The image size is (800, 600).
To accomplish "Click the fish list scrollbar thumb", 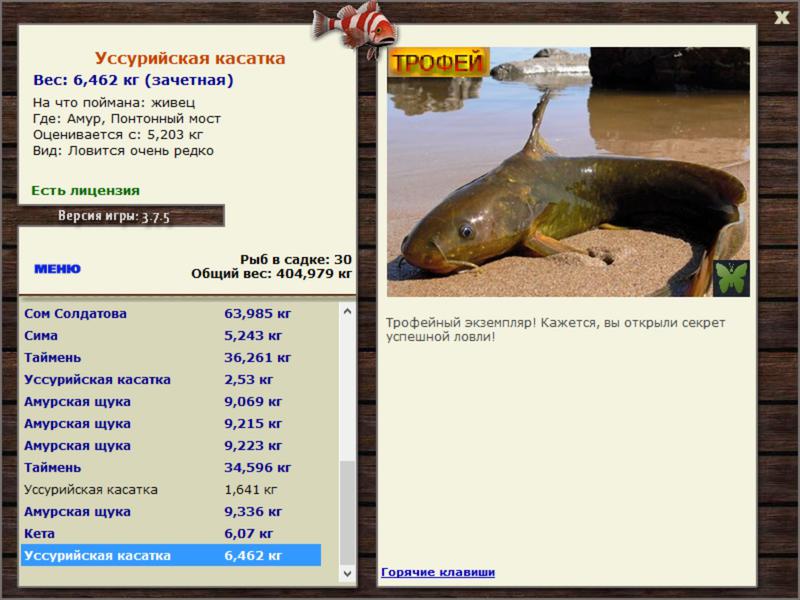I will [x=347, y=513].
